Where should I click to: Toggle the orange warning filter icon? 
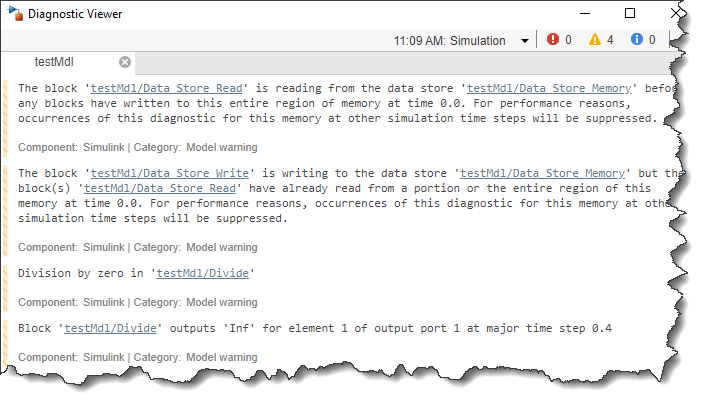coord(595,40)
